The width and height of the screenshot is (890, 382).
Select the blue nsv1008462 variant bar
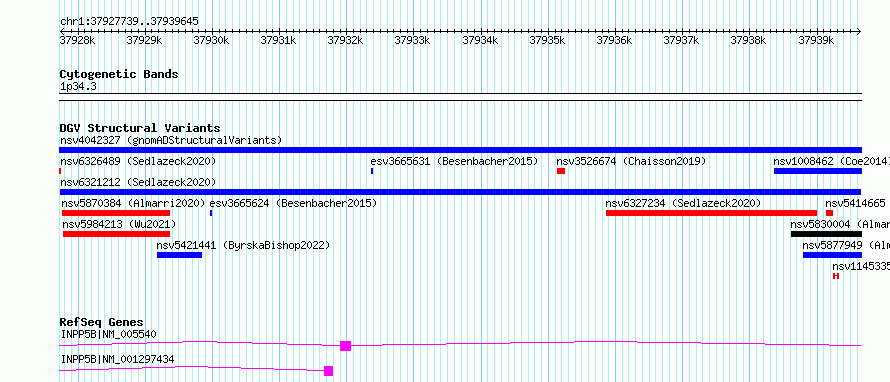[818, 171]
